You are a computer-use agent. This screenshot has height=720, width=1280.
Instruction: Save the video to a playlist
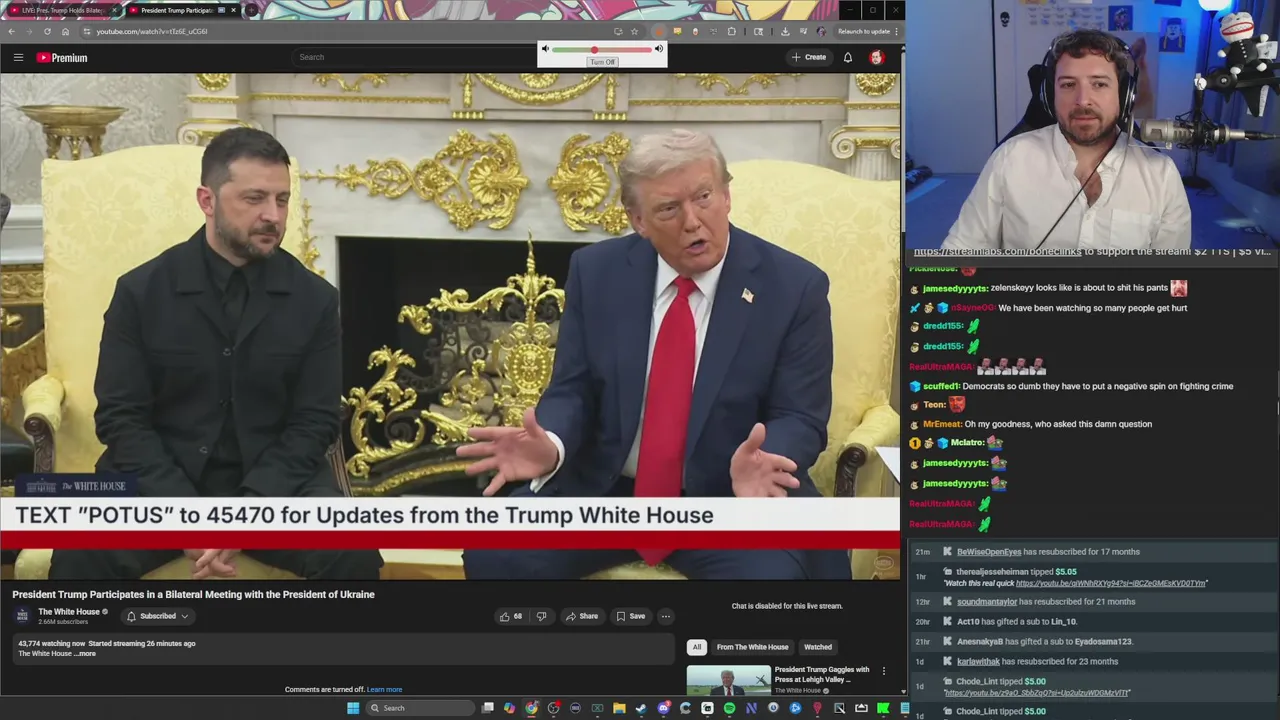point(631,616)
